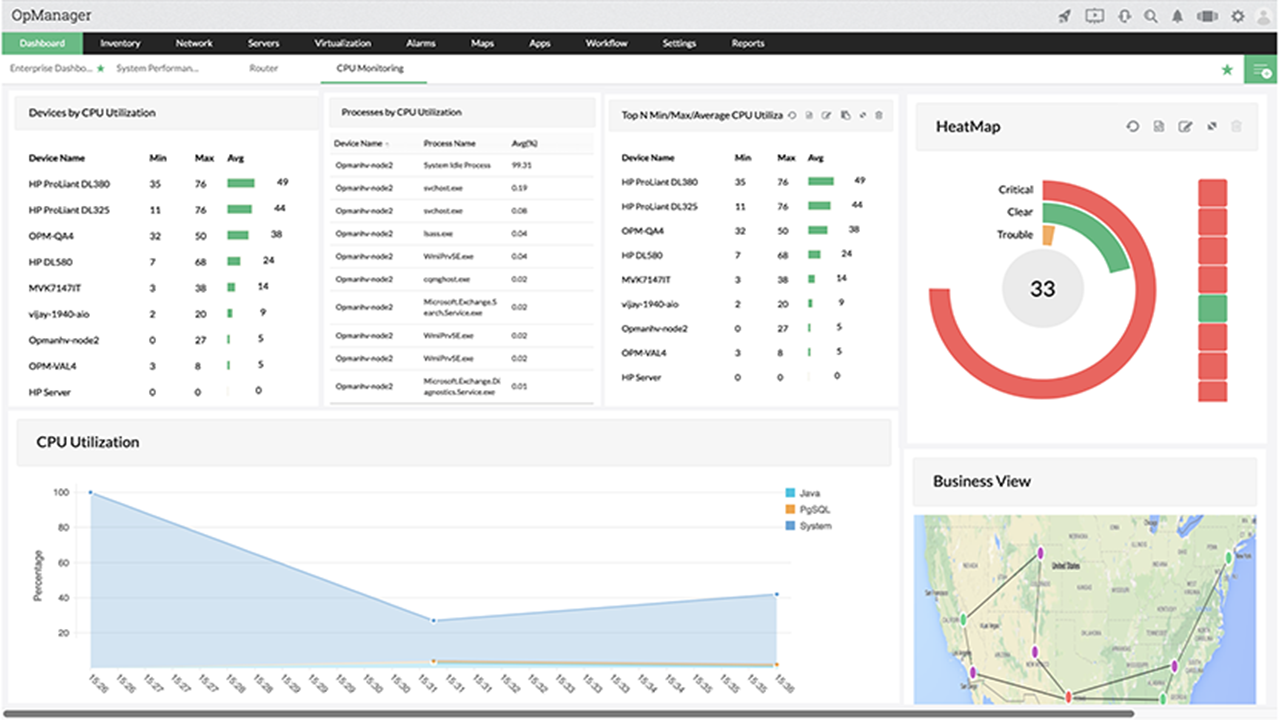This screenshot has width=1280, height=720.
Task: Open HP ProLiant DL380 in Devices list
Action: (69, 183)
